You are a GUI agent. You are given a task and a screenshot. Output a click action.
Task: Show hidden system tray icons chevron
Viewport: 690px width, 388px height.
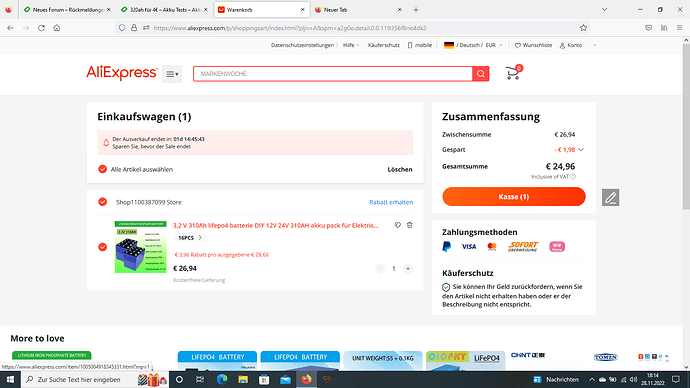pos(592,379)
